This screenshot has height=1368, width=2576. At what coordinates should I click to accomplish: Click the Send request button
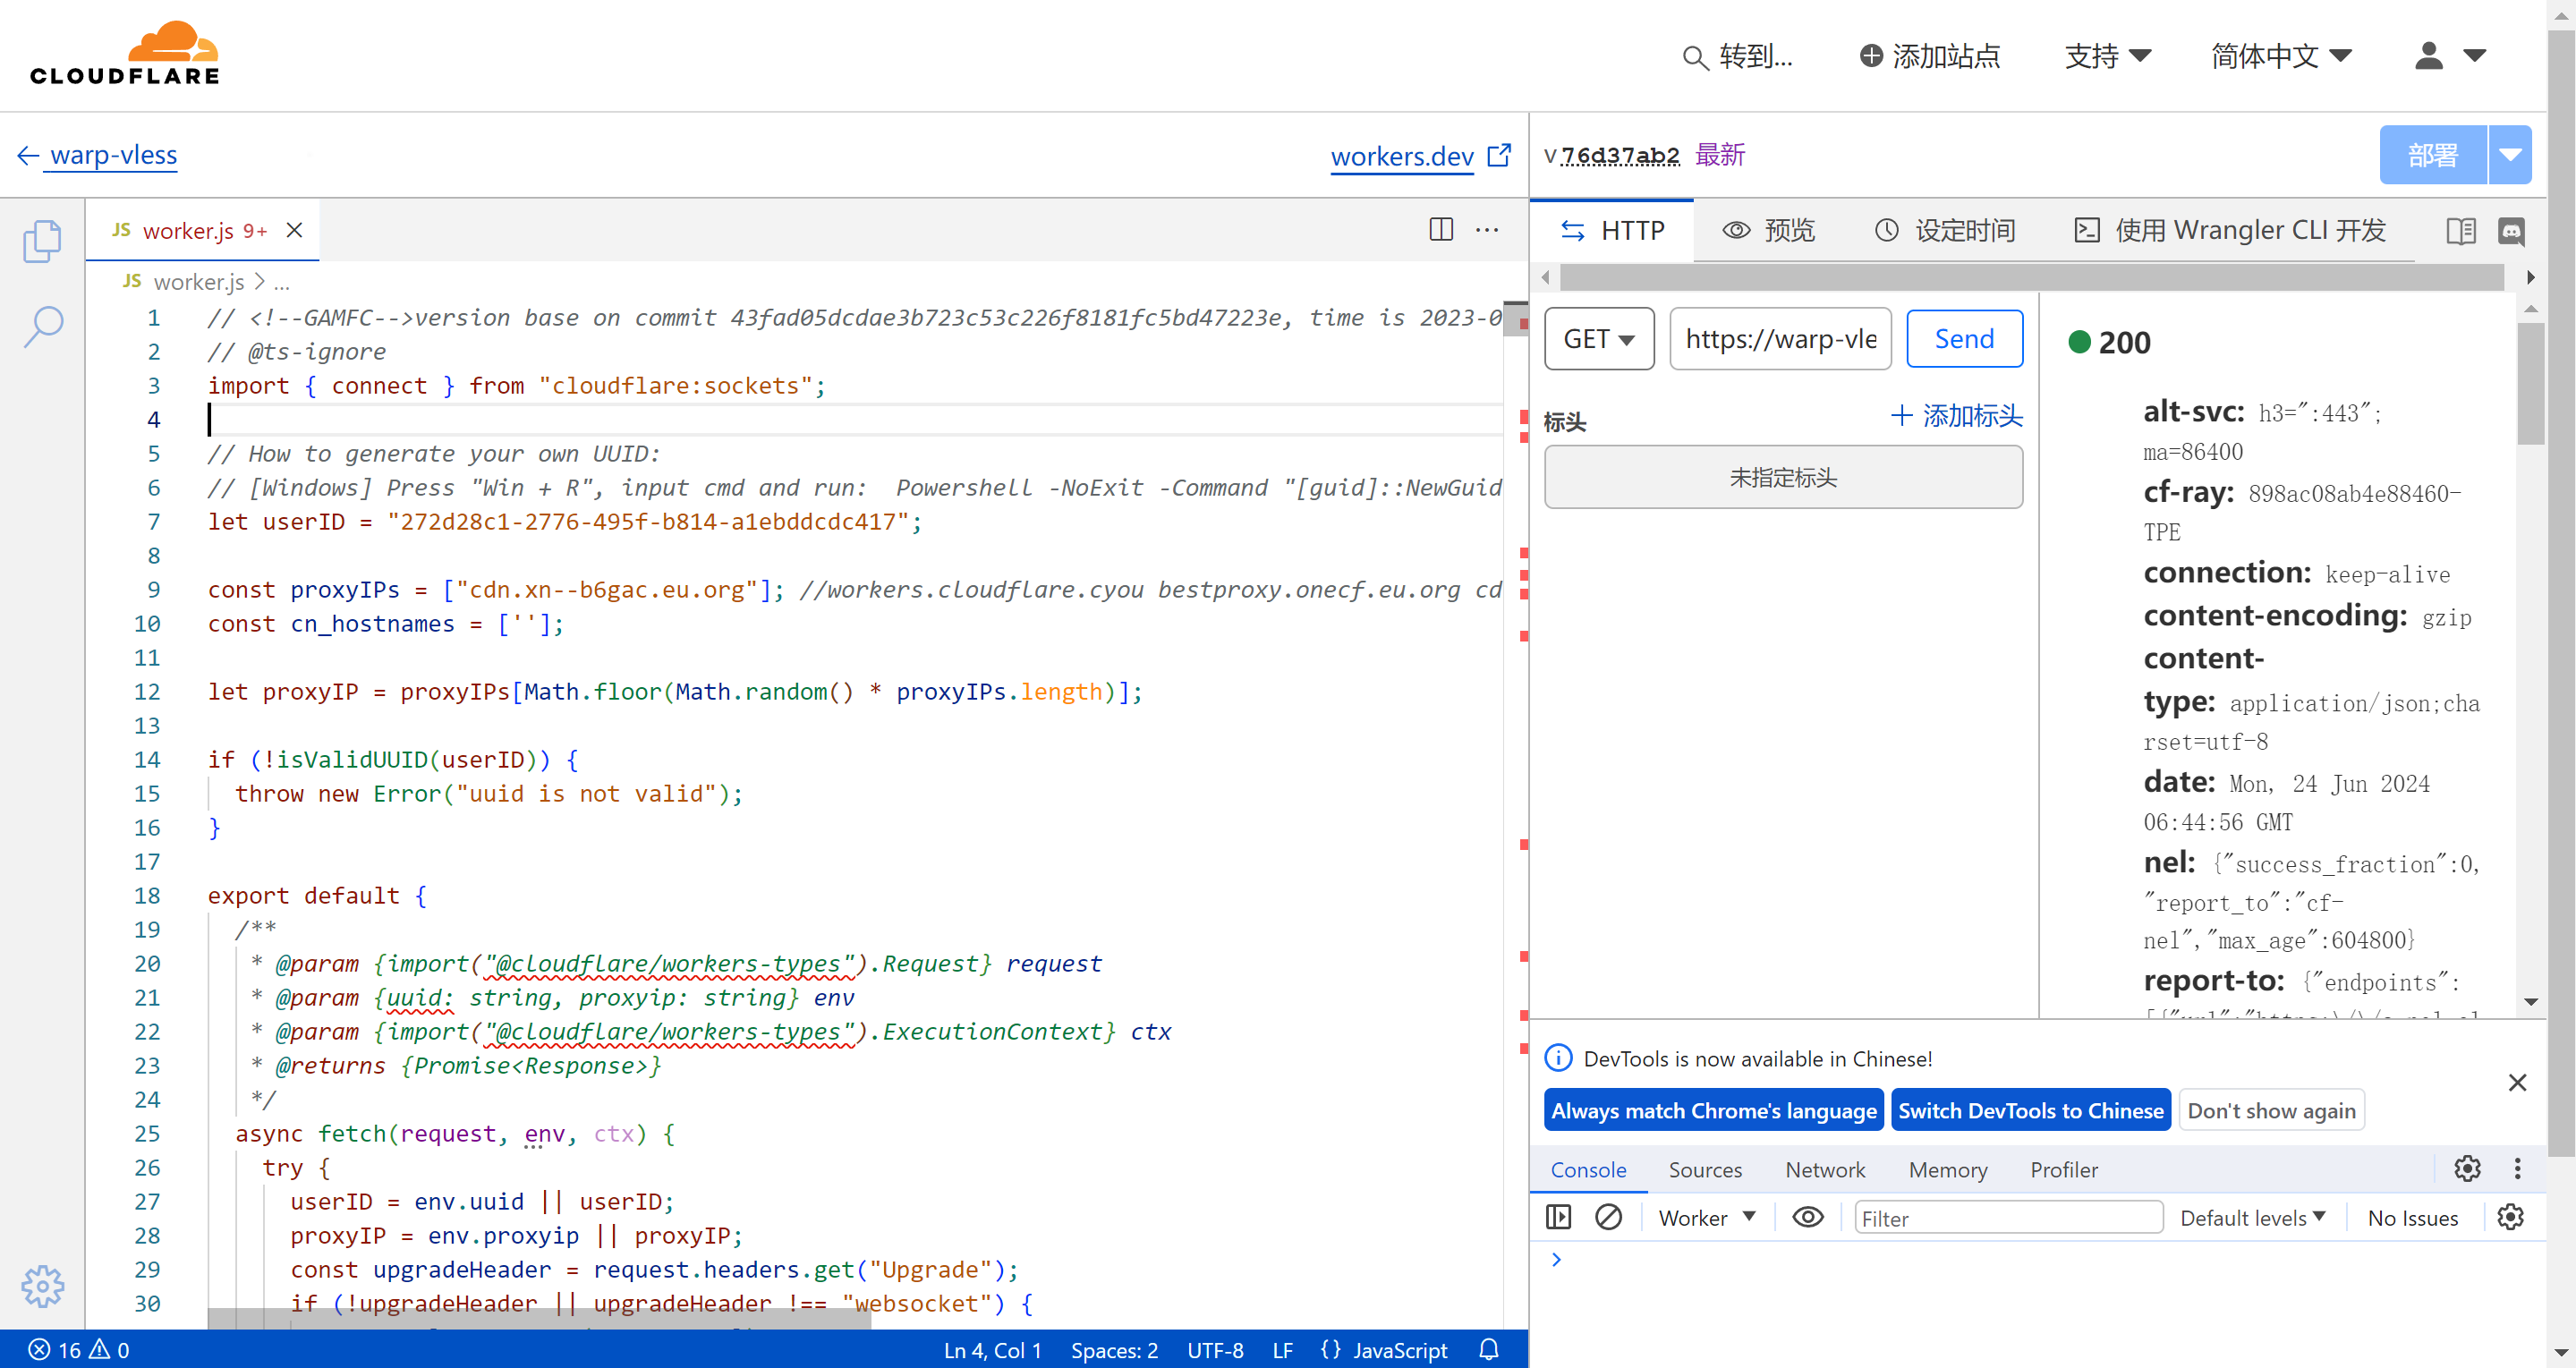[1964, 339]
